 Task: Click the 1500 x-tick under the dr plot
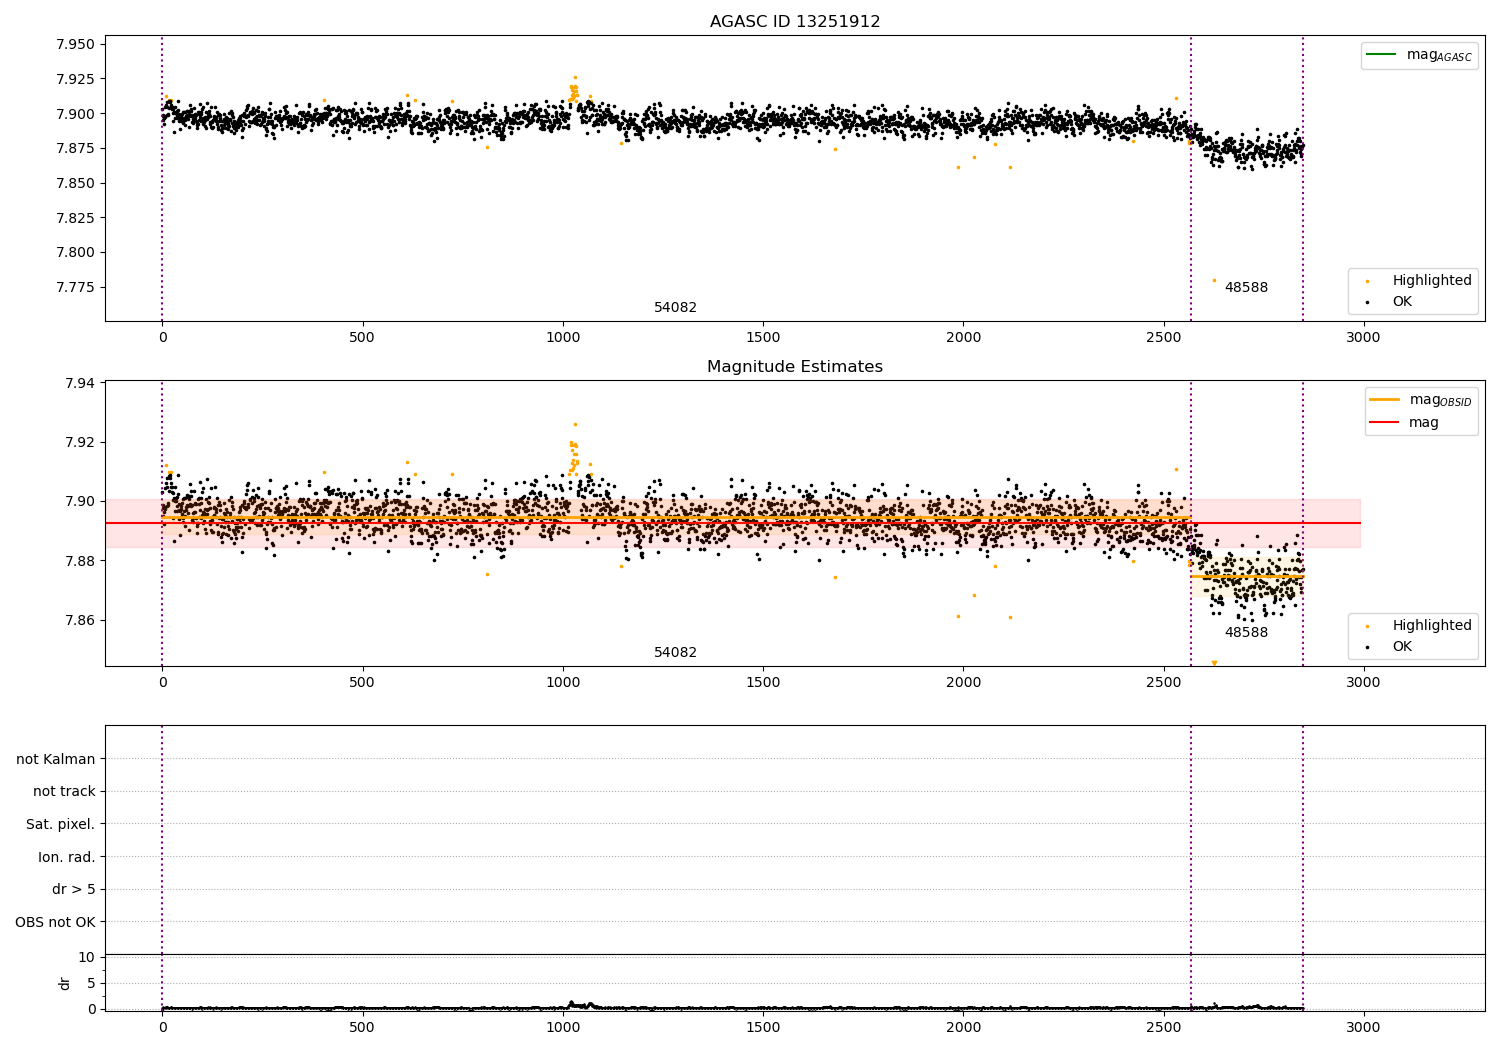click(x=763, y=1027)
